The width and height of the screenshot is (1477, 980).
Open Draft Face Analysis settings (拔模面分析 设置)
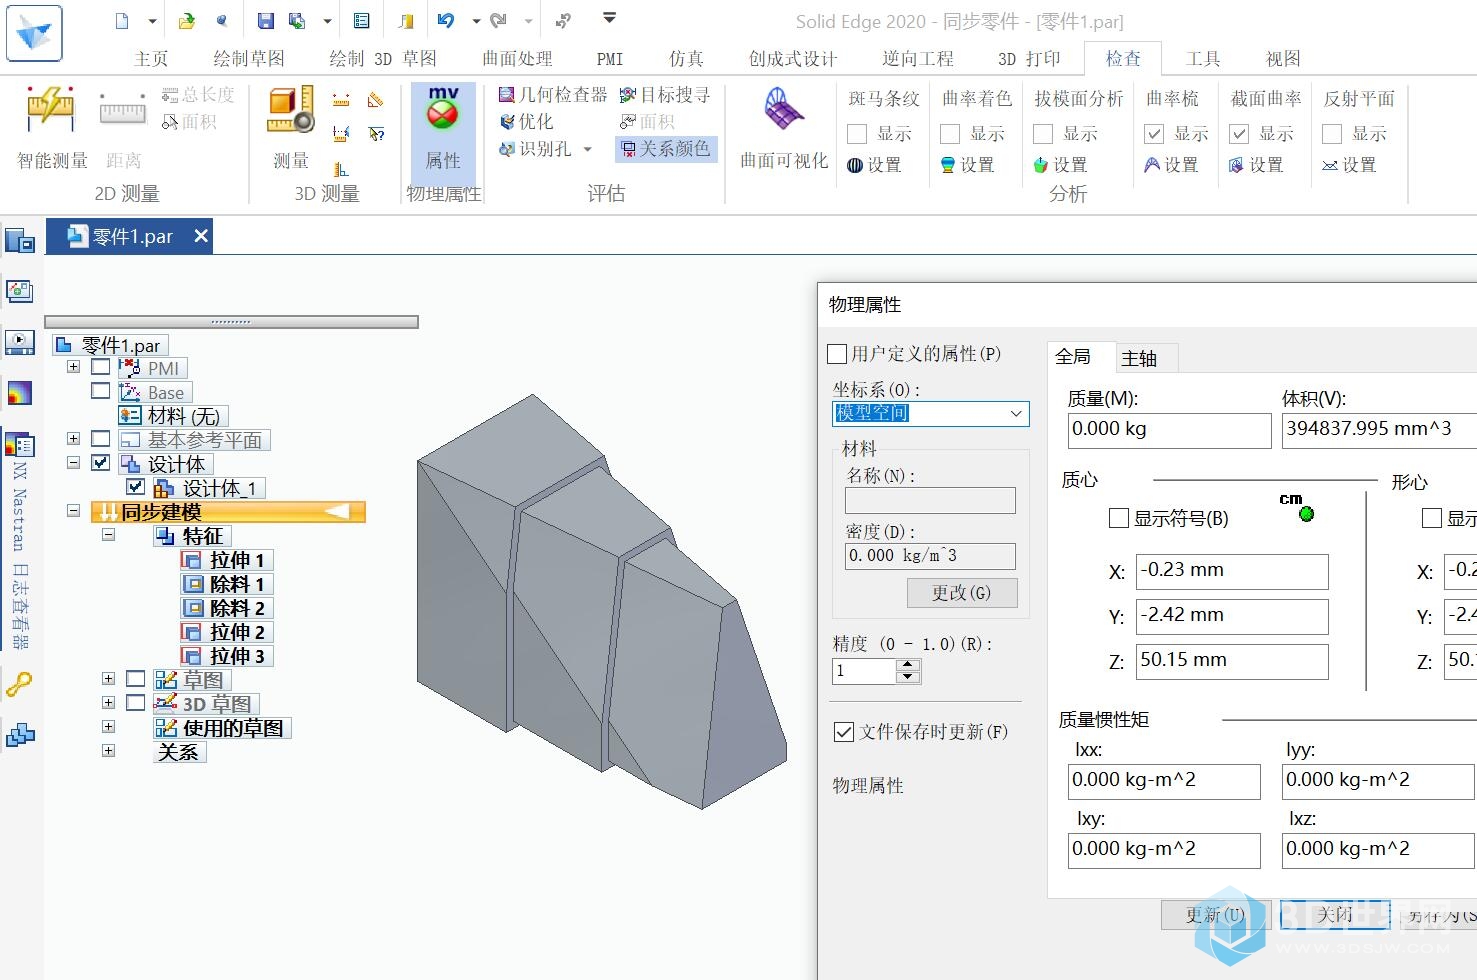click(x=1060, y=165)
